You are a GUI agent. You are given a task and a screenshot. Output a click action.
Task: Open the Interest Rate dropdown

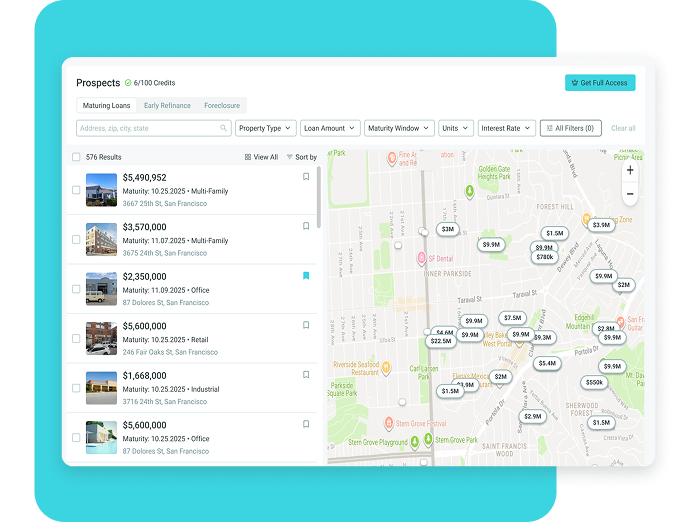point(505,129)
